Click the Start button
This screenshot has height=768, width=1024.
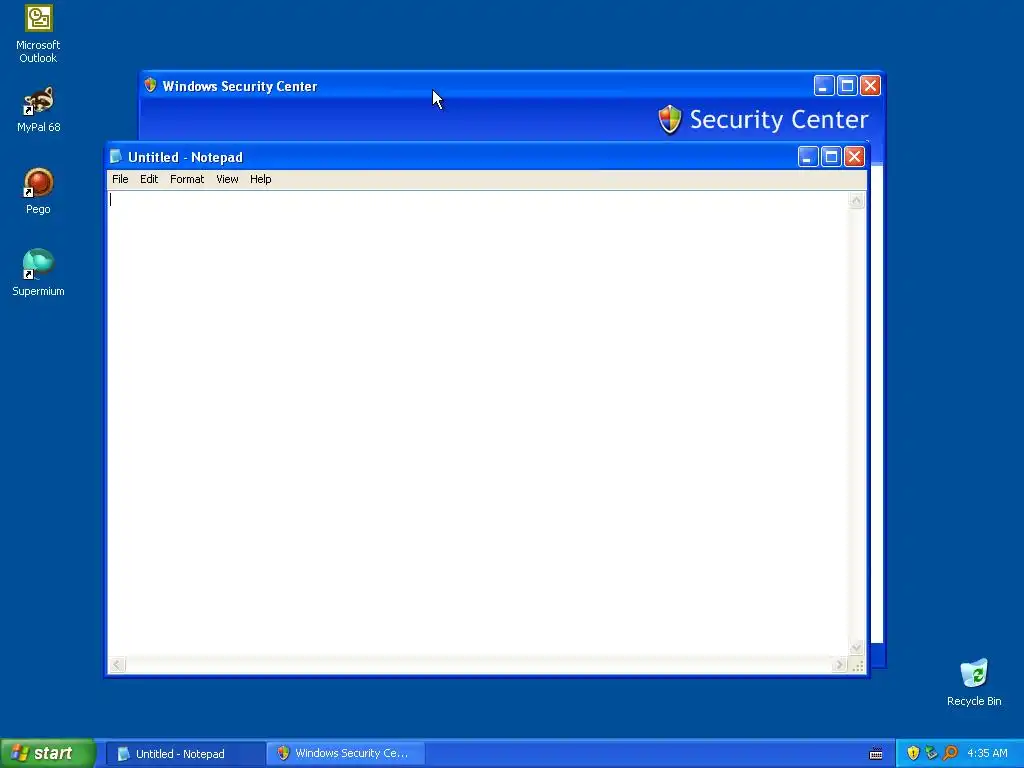[48, 753]
